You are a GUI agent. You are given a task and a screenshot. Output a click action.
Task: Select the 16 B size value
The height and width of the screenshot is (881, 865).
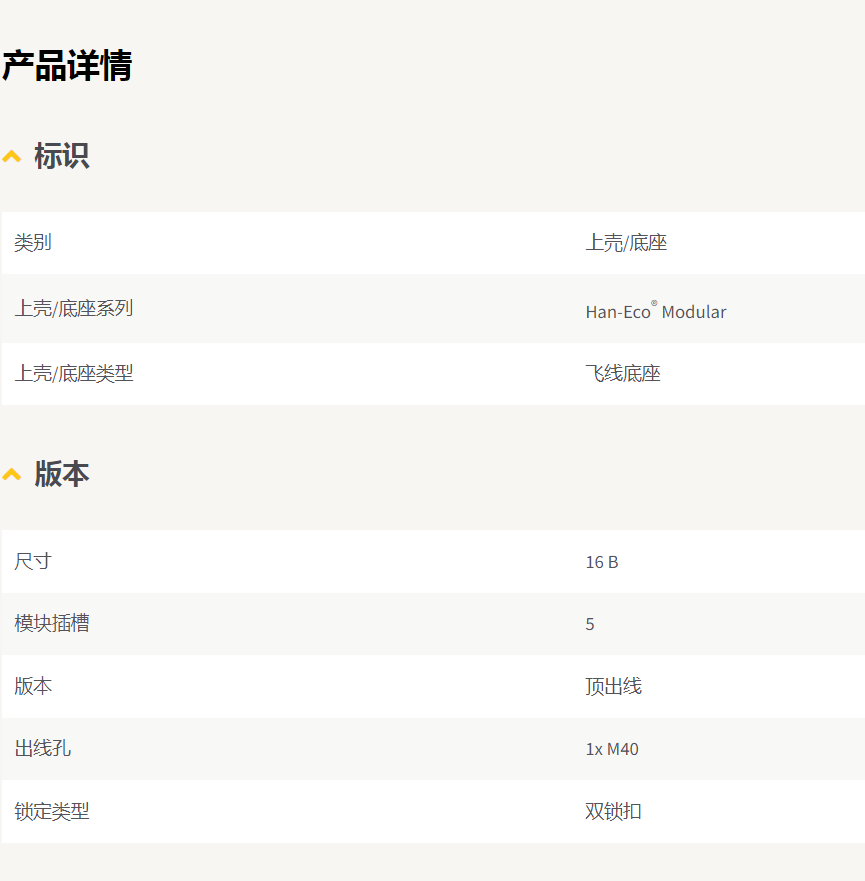pos(602,562)
